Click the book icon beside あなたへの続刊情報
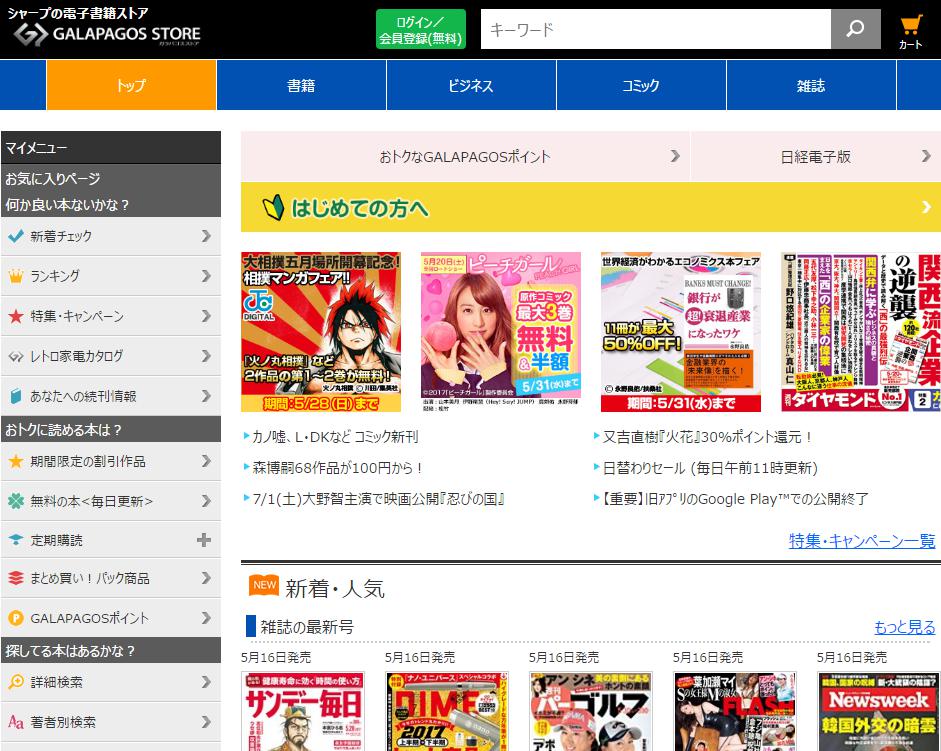The width and height of the screenshot is (941, 751). pos(16,396)
